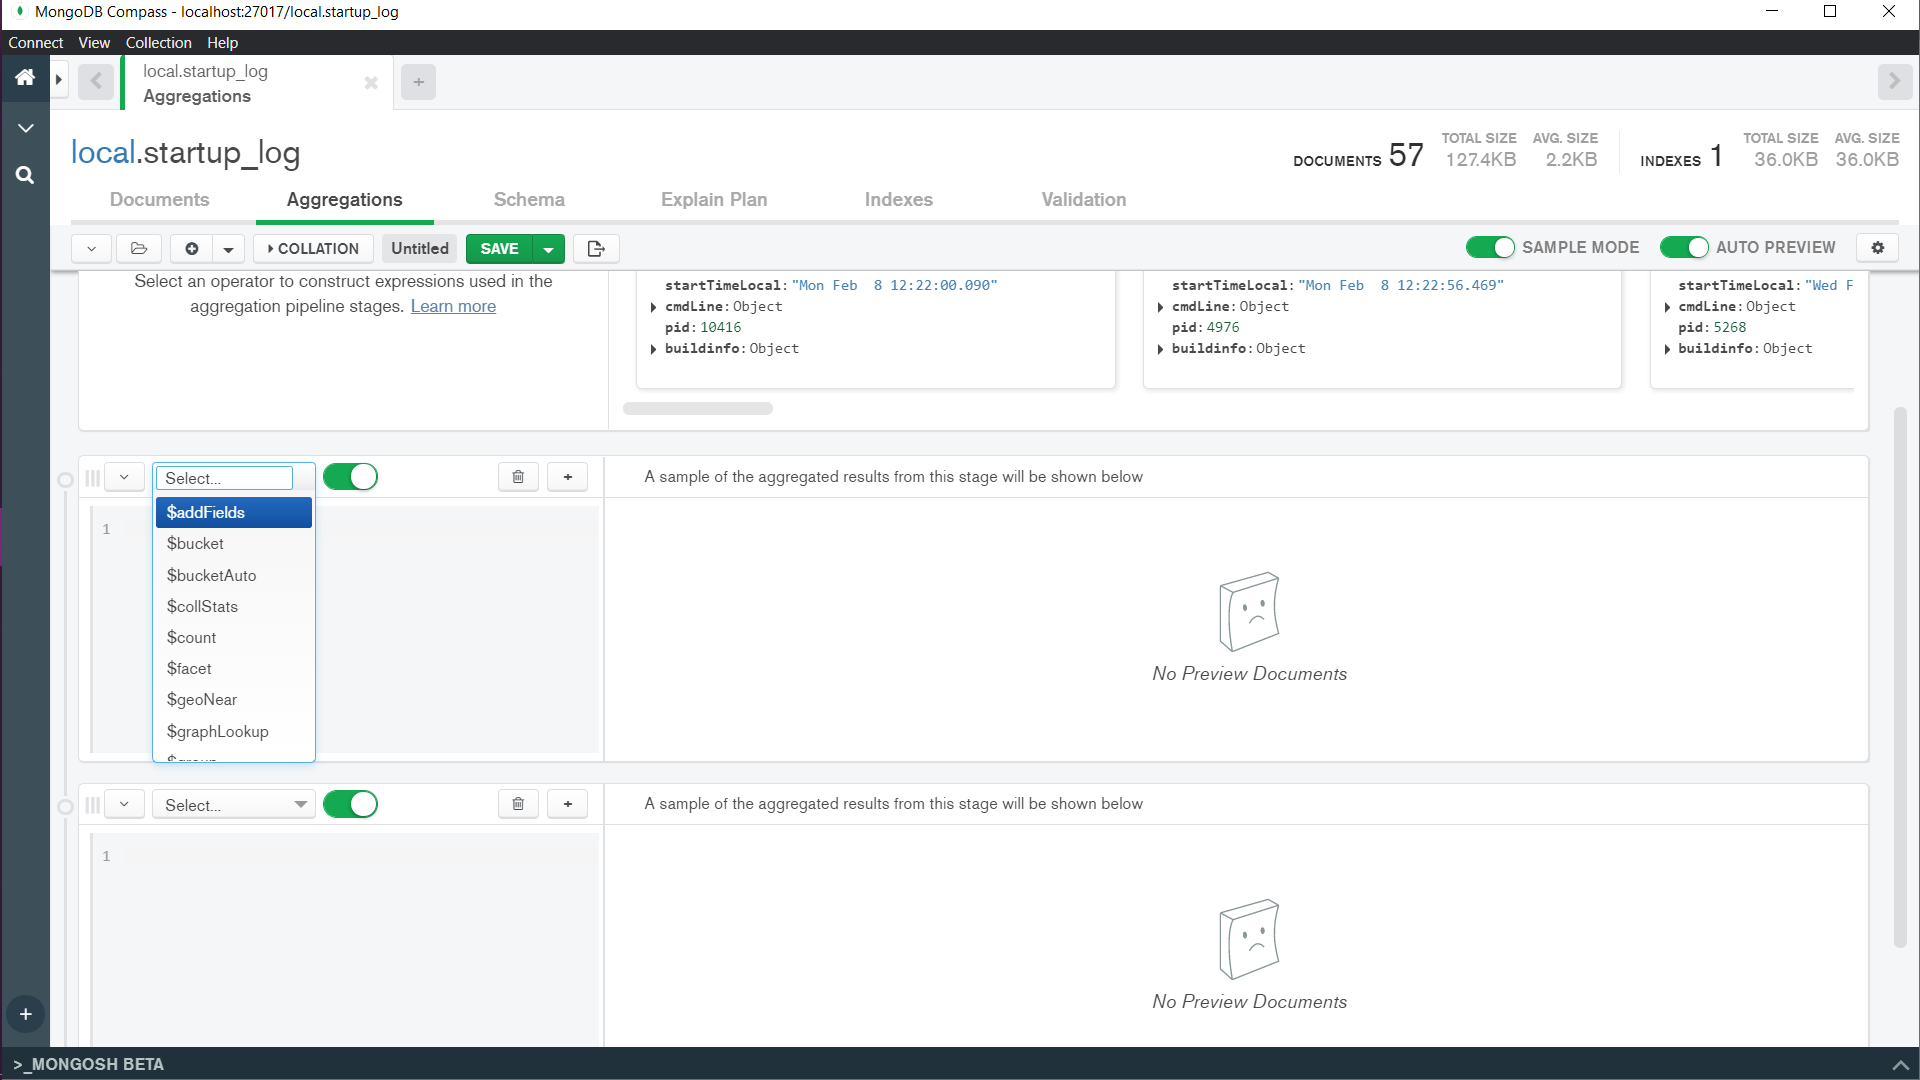This screenshot has width=1920, height=1080.
Task: Open the Help menu
Action: point(222,42)
